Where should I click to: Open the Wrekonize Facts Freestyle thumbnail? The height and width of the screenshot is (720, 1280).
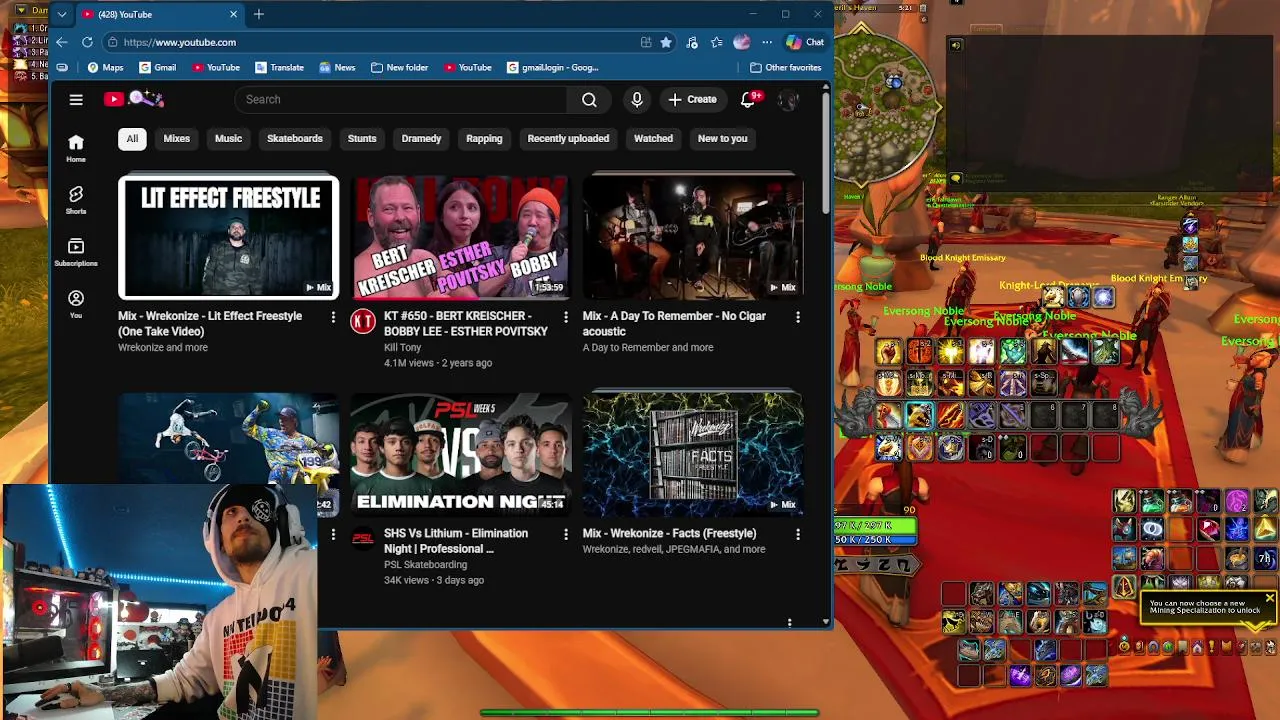coord(693,455)
